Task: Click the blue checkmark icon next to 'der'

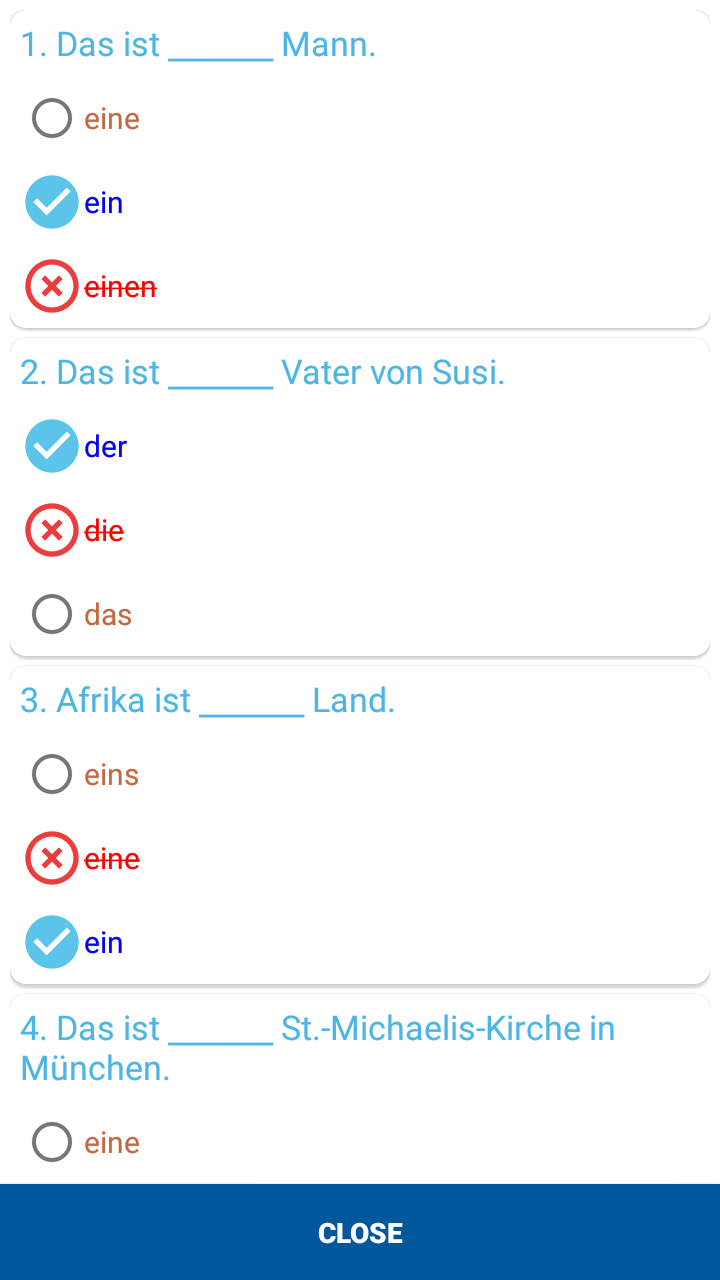Action: [x=52, y=446]
